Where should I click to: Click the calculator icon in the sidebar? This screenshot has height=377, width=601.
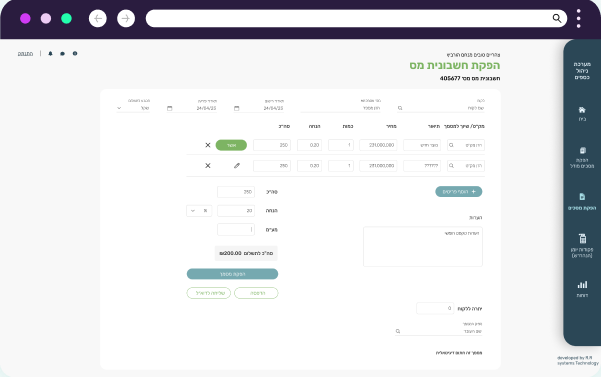click(x=582, y=238)
